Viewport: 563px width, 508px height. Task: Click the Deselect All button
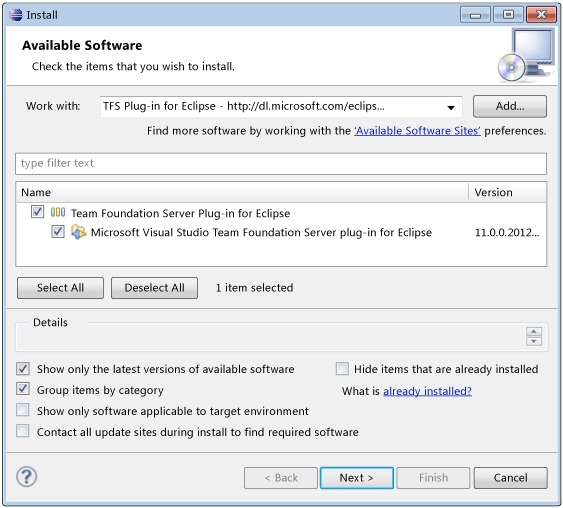click(x=154, y=288)
